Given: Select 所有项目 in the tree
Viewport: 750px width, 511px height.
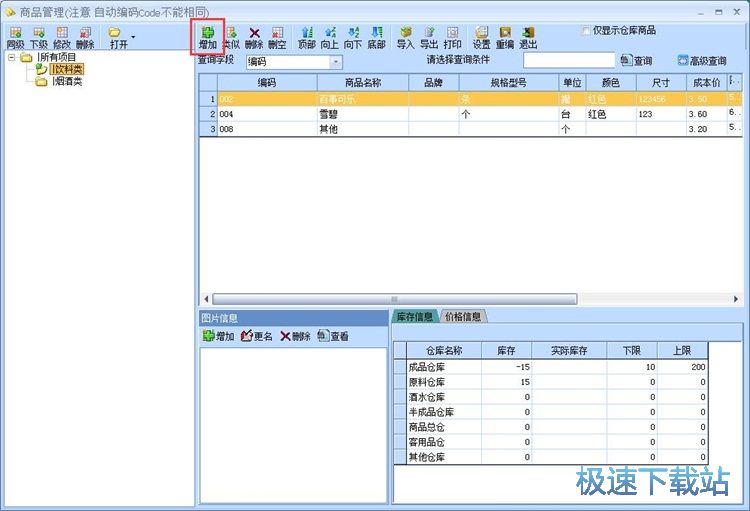Looking at the screenshot, I should point(57,57).
